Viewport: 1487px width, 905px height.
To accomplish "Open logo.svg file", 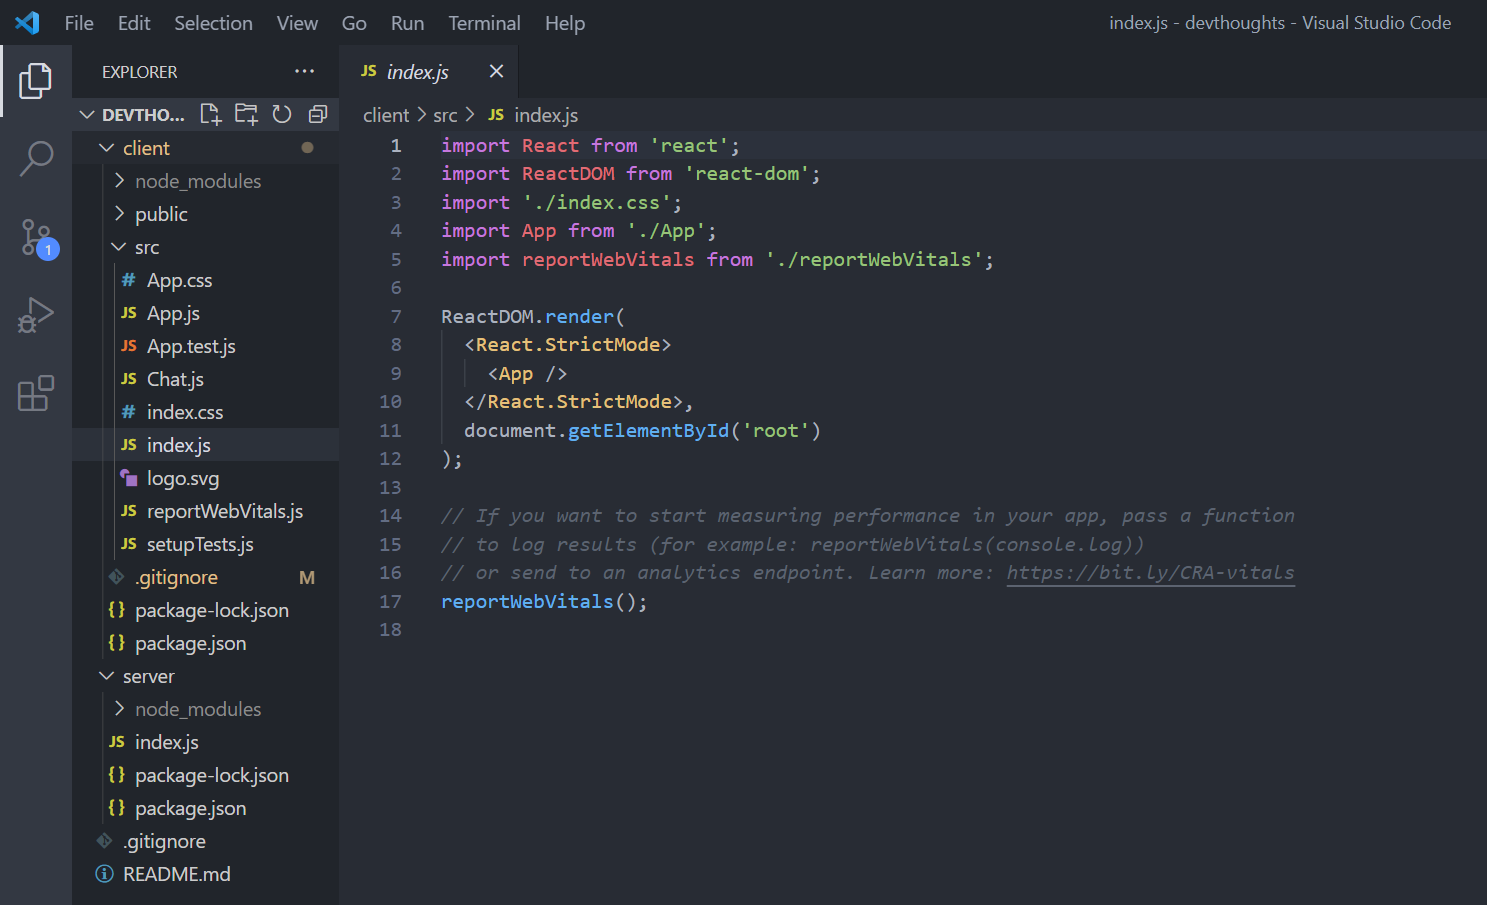I will pyautogui.click(x=206, y=478).
